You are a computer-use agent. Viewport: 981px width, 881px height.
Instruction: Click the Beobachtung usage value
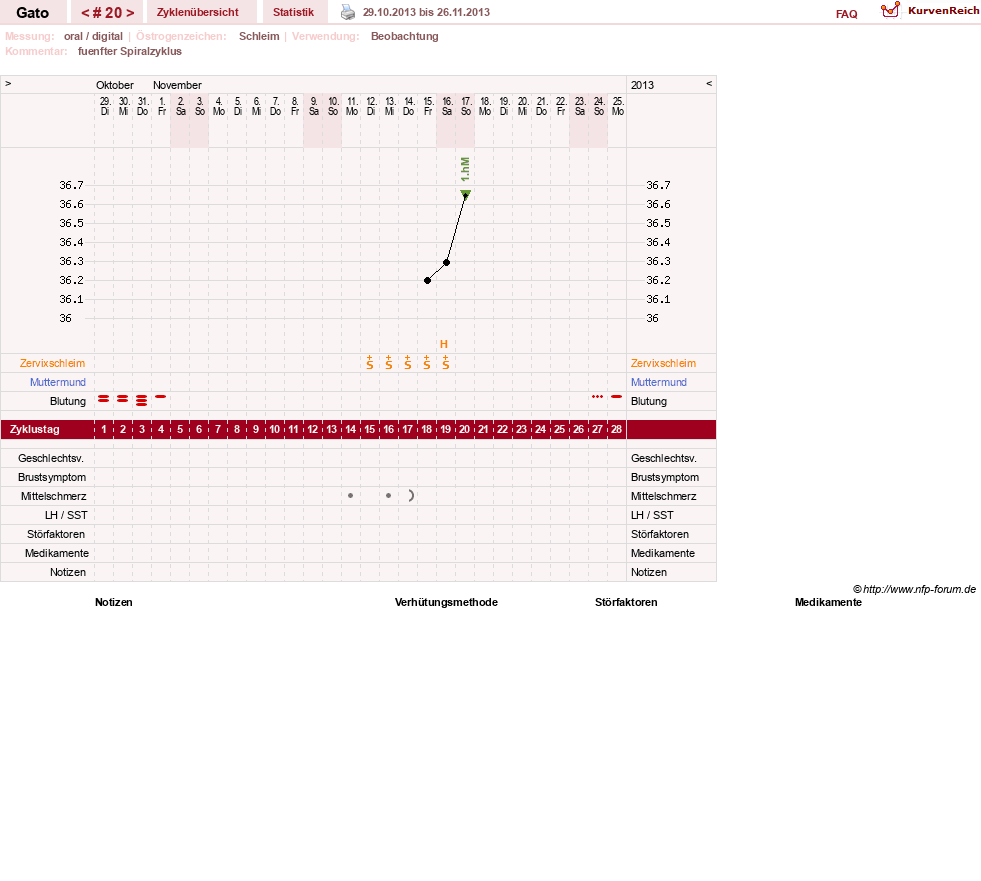click(x=405, y=36)
